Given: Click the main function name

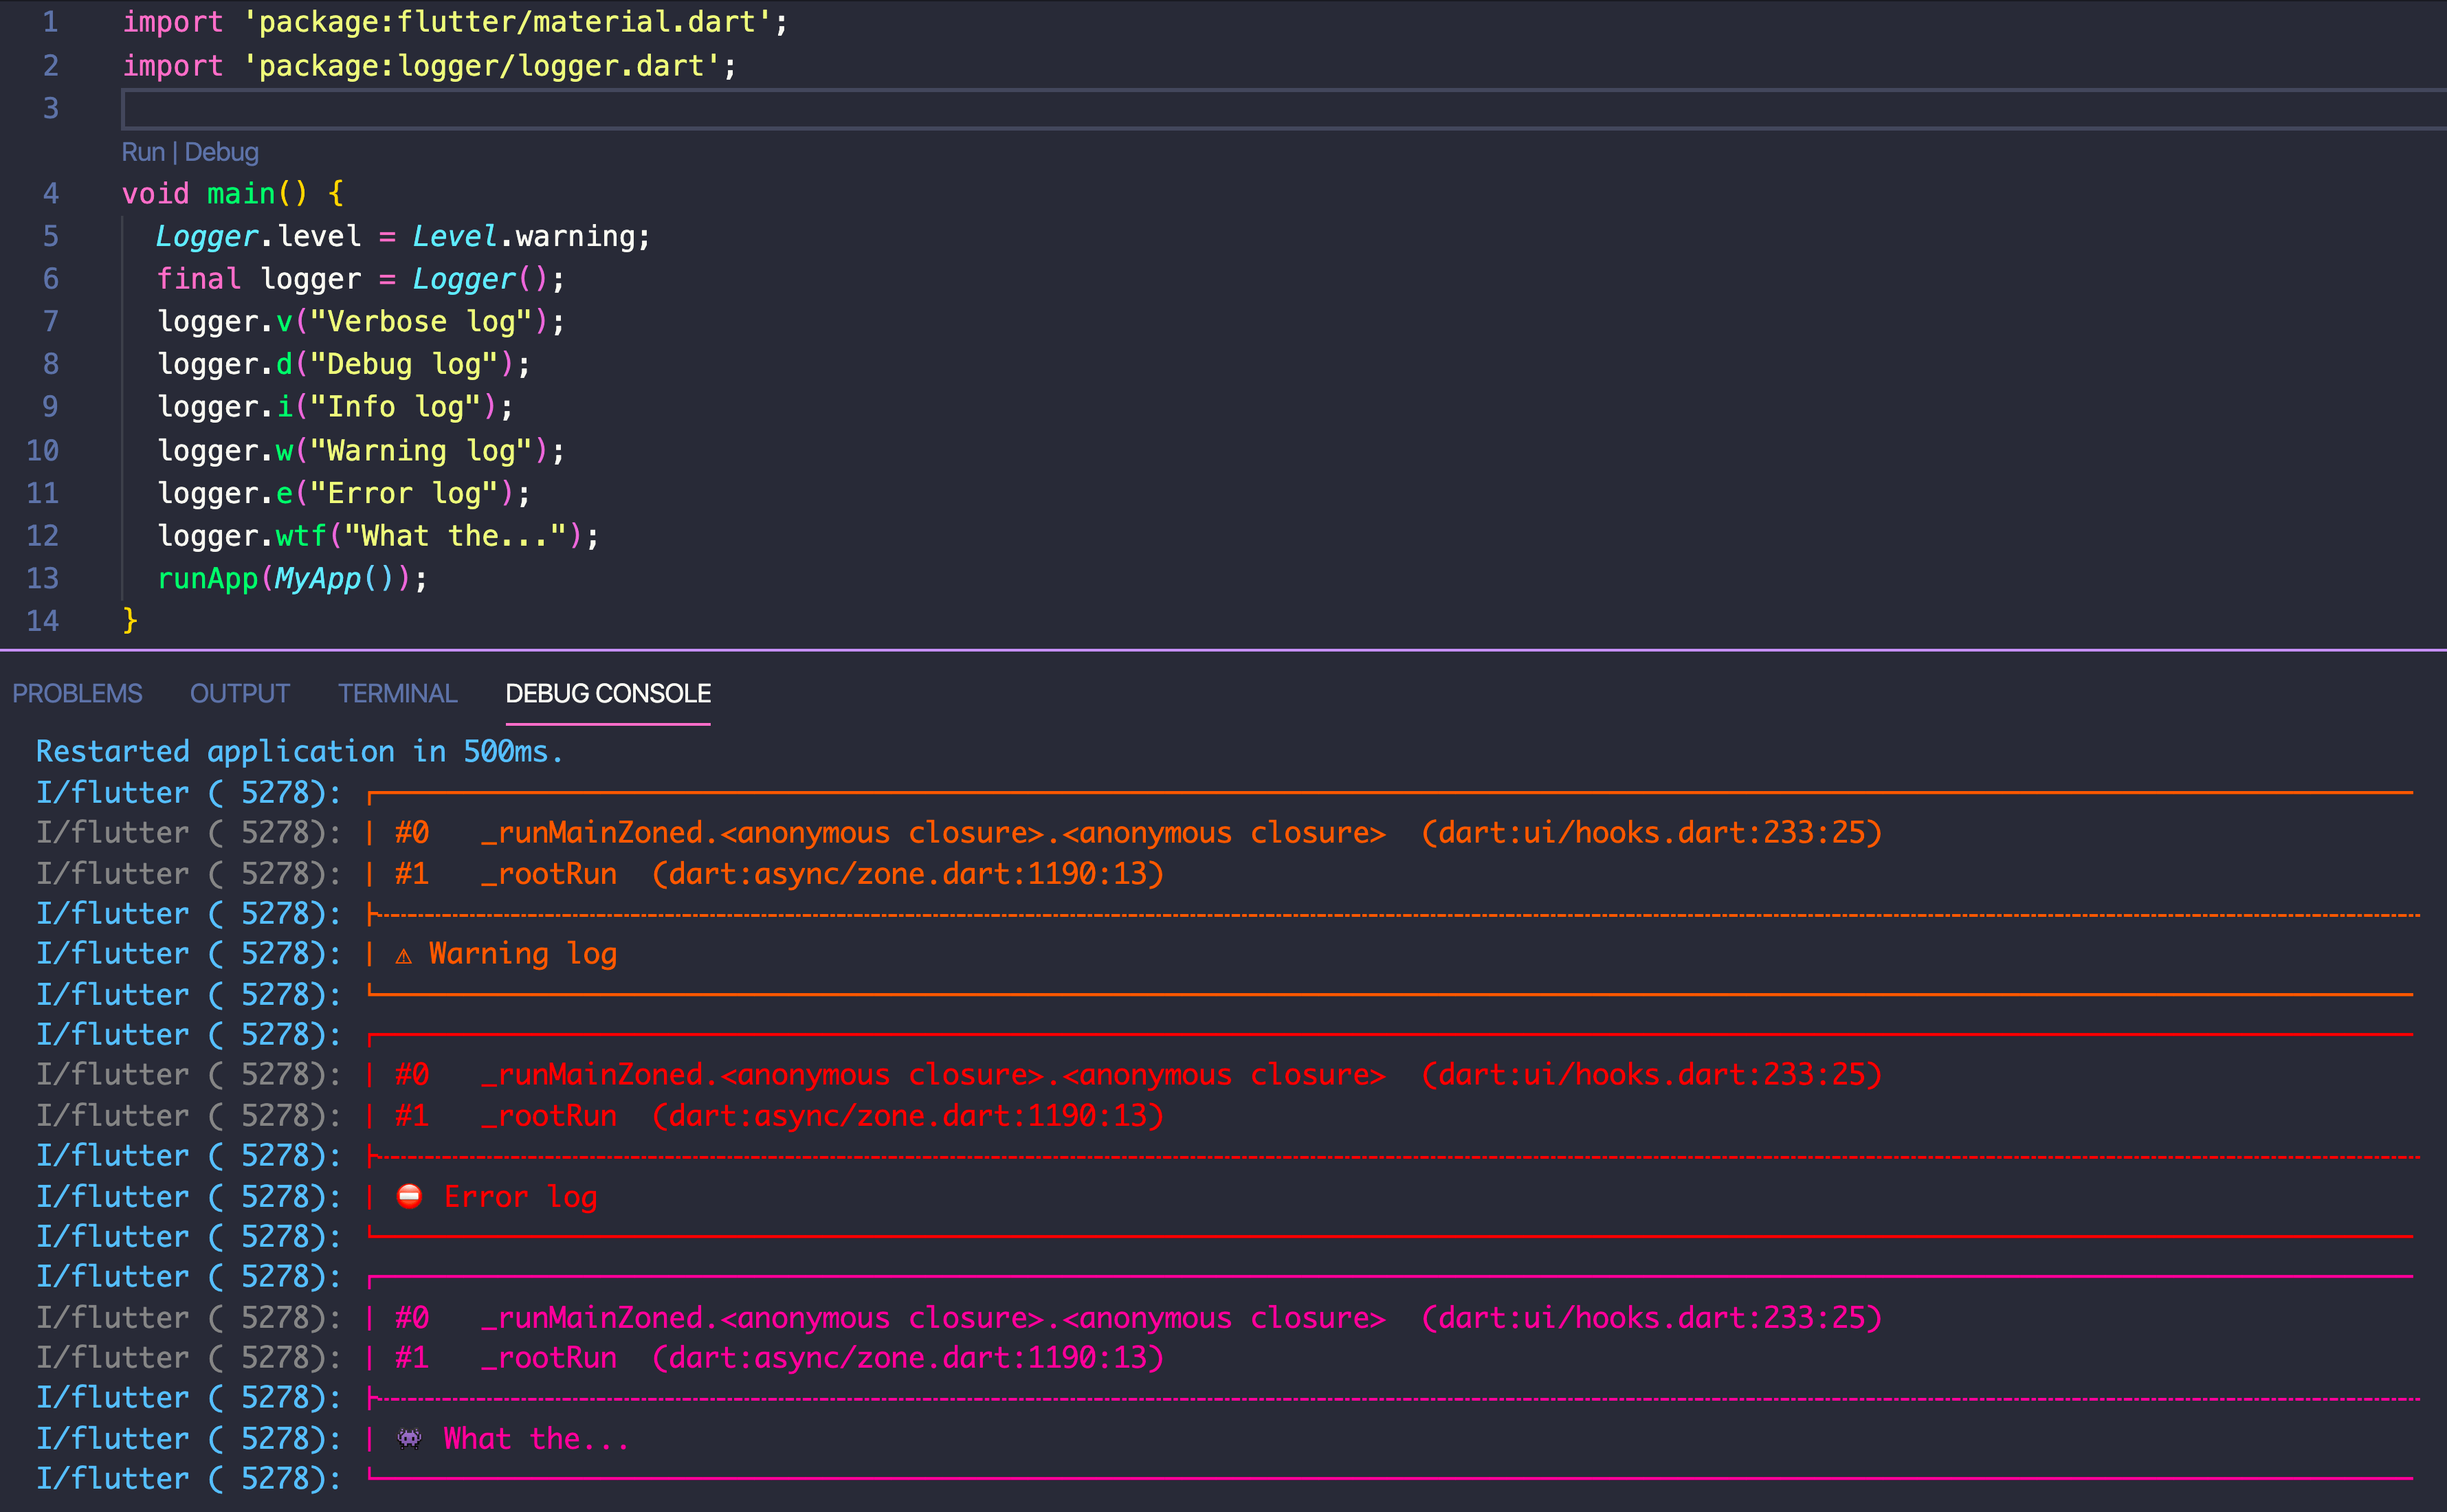Looking at the screenshot, I should (x=241, y=193).
